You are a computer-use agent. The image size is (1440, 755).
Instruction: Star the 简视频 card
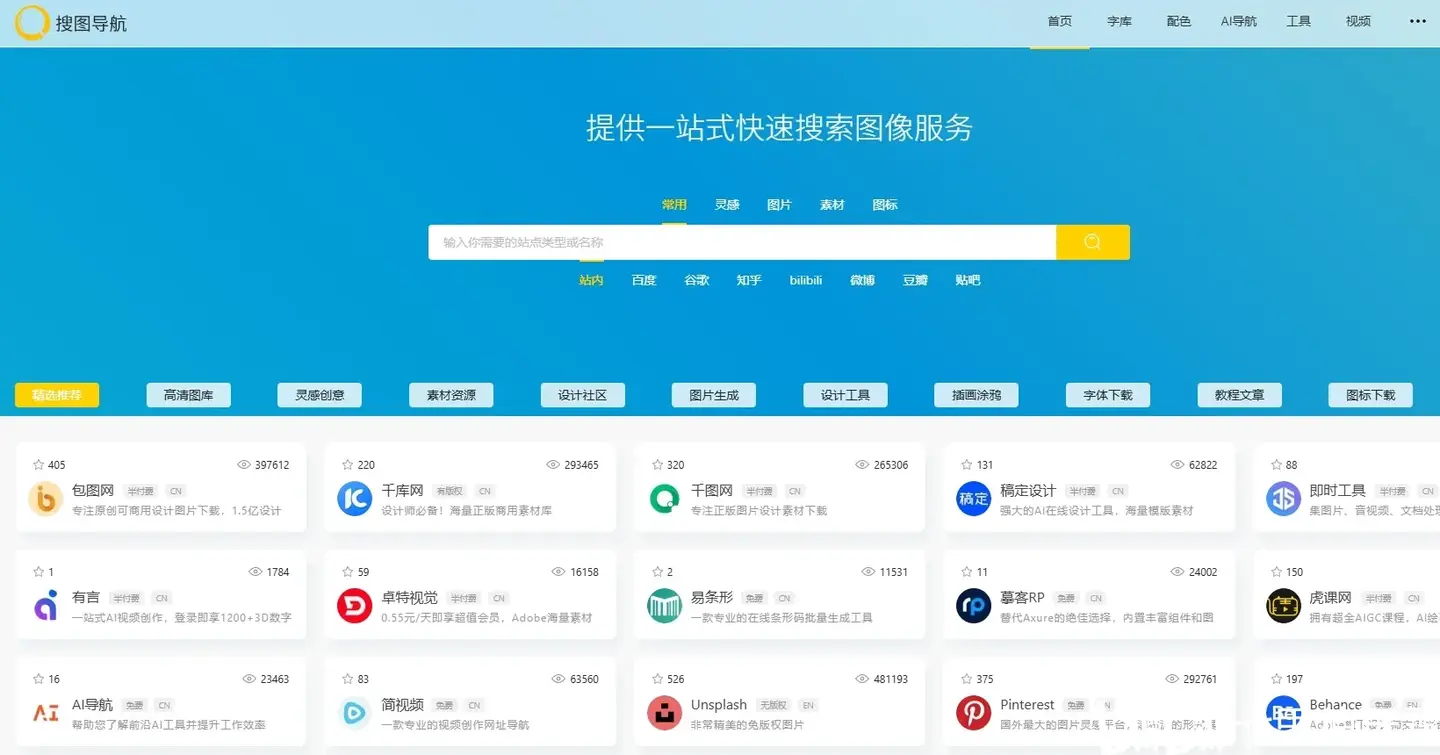point(348,679)
